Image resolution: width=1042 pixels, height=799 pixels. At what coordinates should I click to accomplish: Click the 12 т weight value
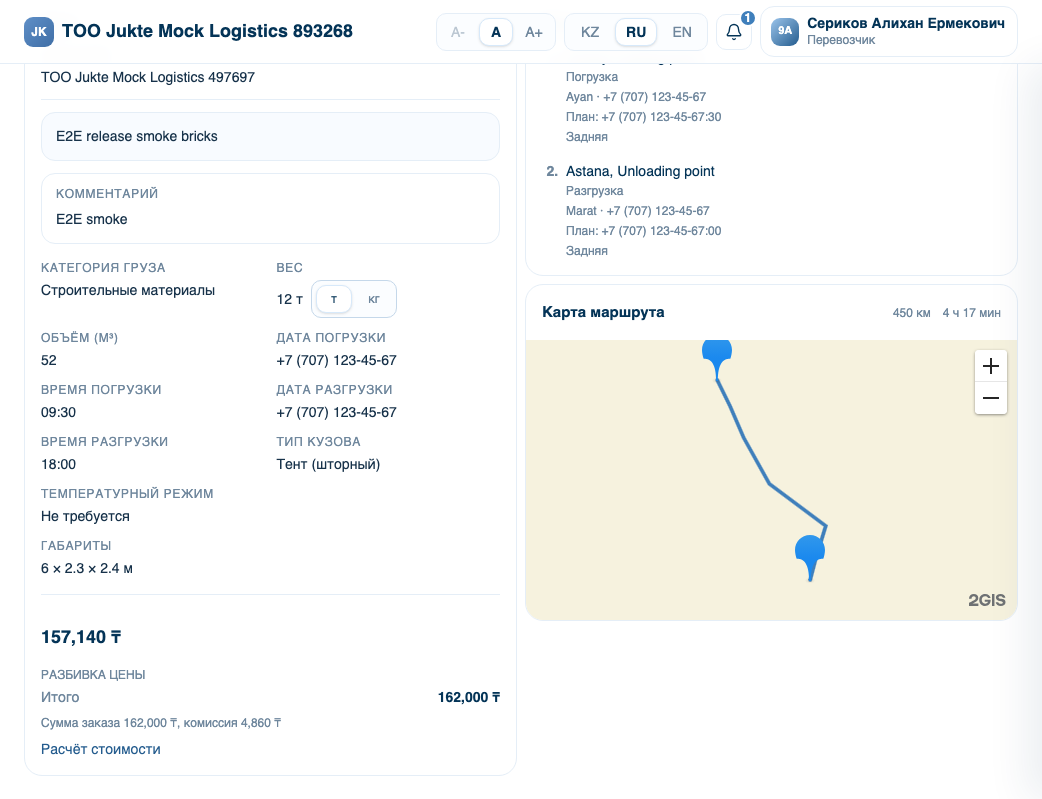[x=290, y=299]
